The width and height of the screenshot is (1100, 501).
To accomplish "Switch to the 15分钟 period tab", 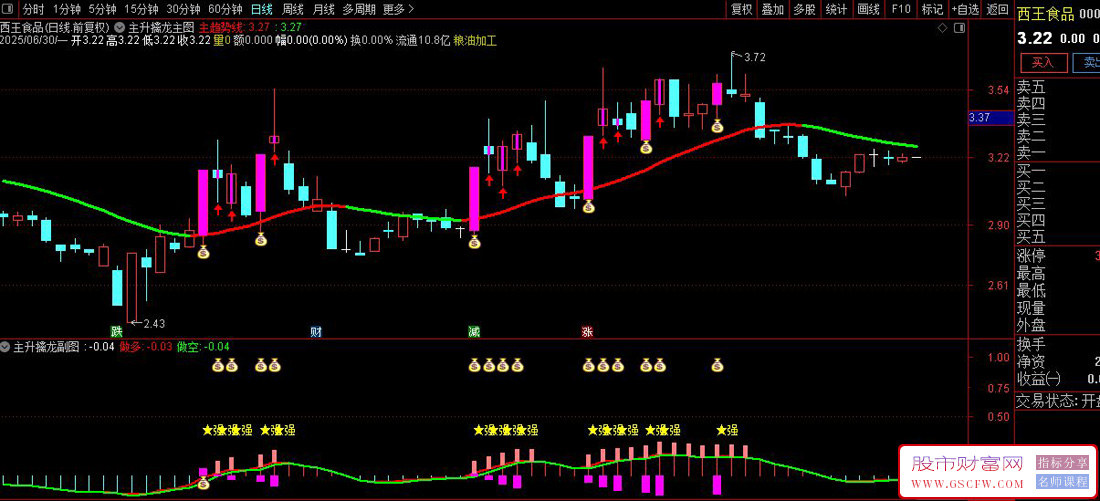I will 141,10.
